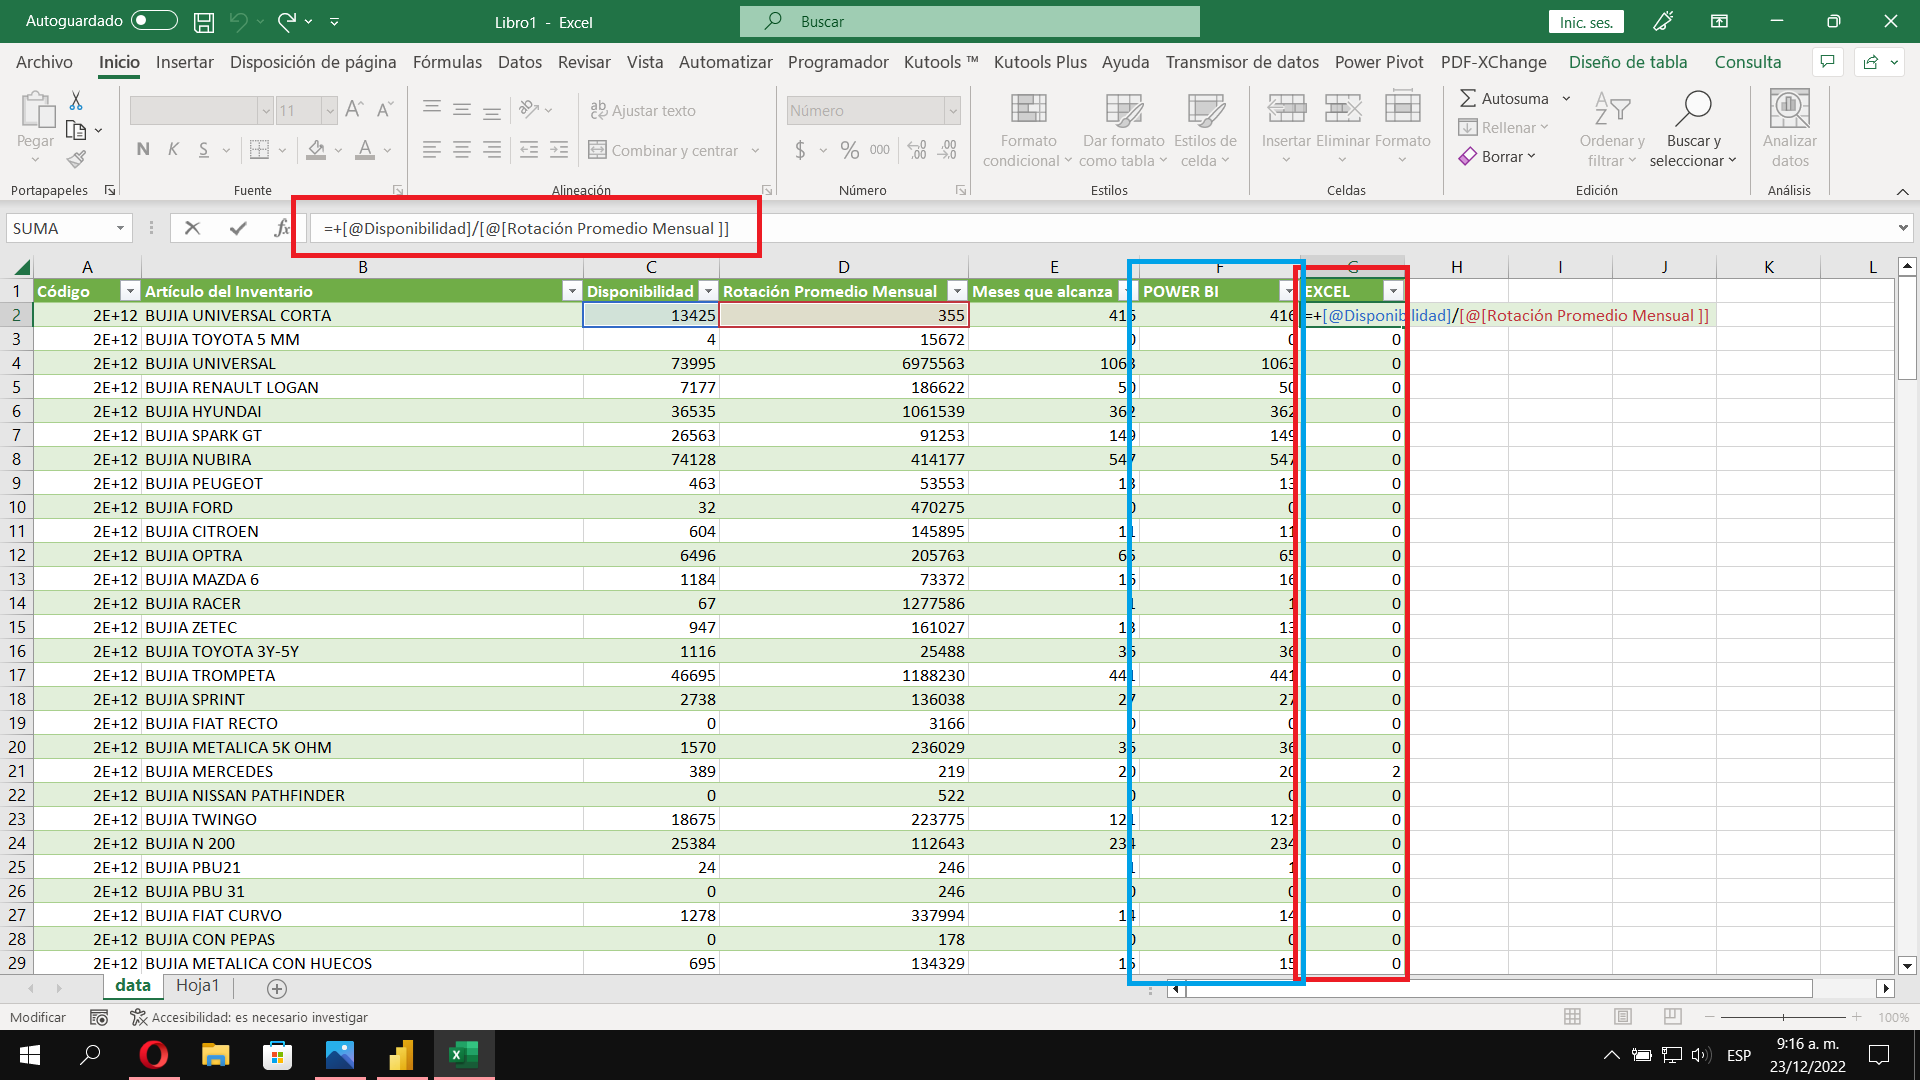Click the fill color bucket icon

click(316, 150)
